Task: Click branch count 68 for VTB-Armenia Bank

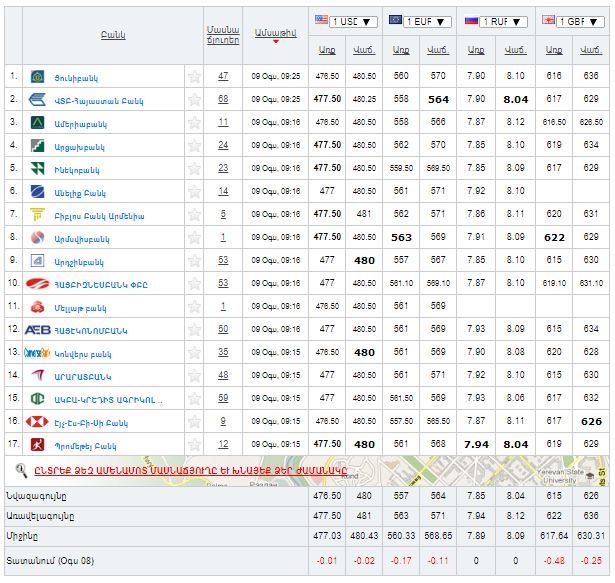Action: click(x=223, y=99)
